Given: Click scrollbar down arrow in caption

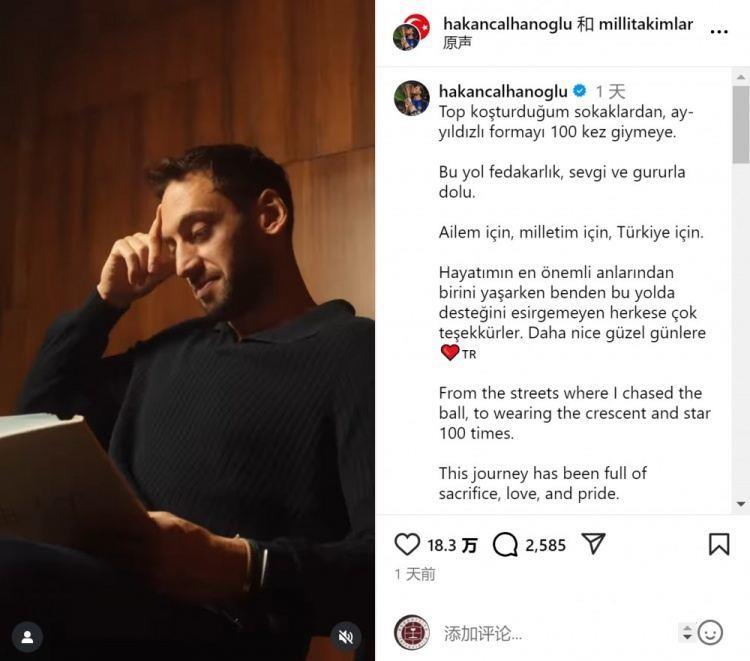Looking at the screenshot, I should (x=740, y=504).
